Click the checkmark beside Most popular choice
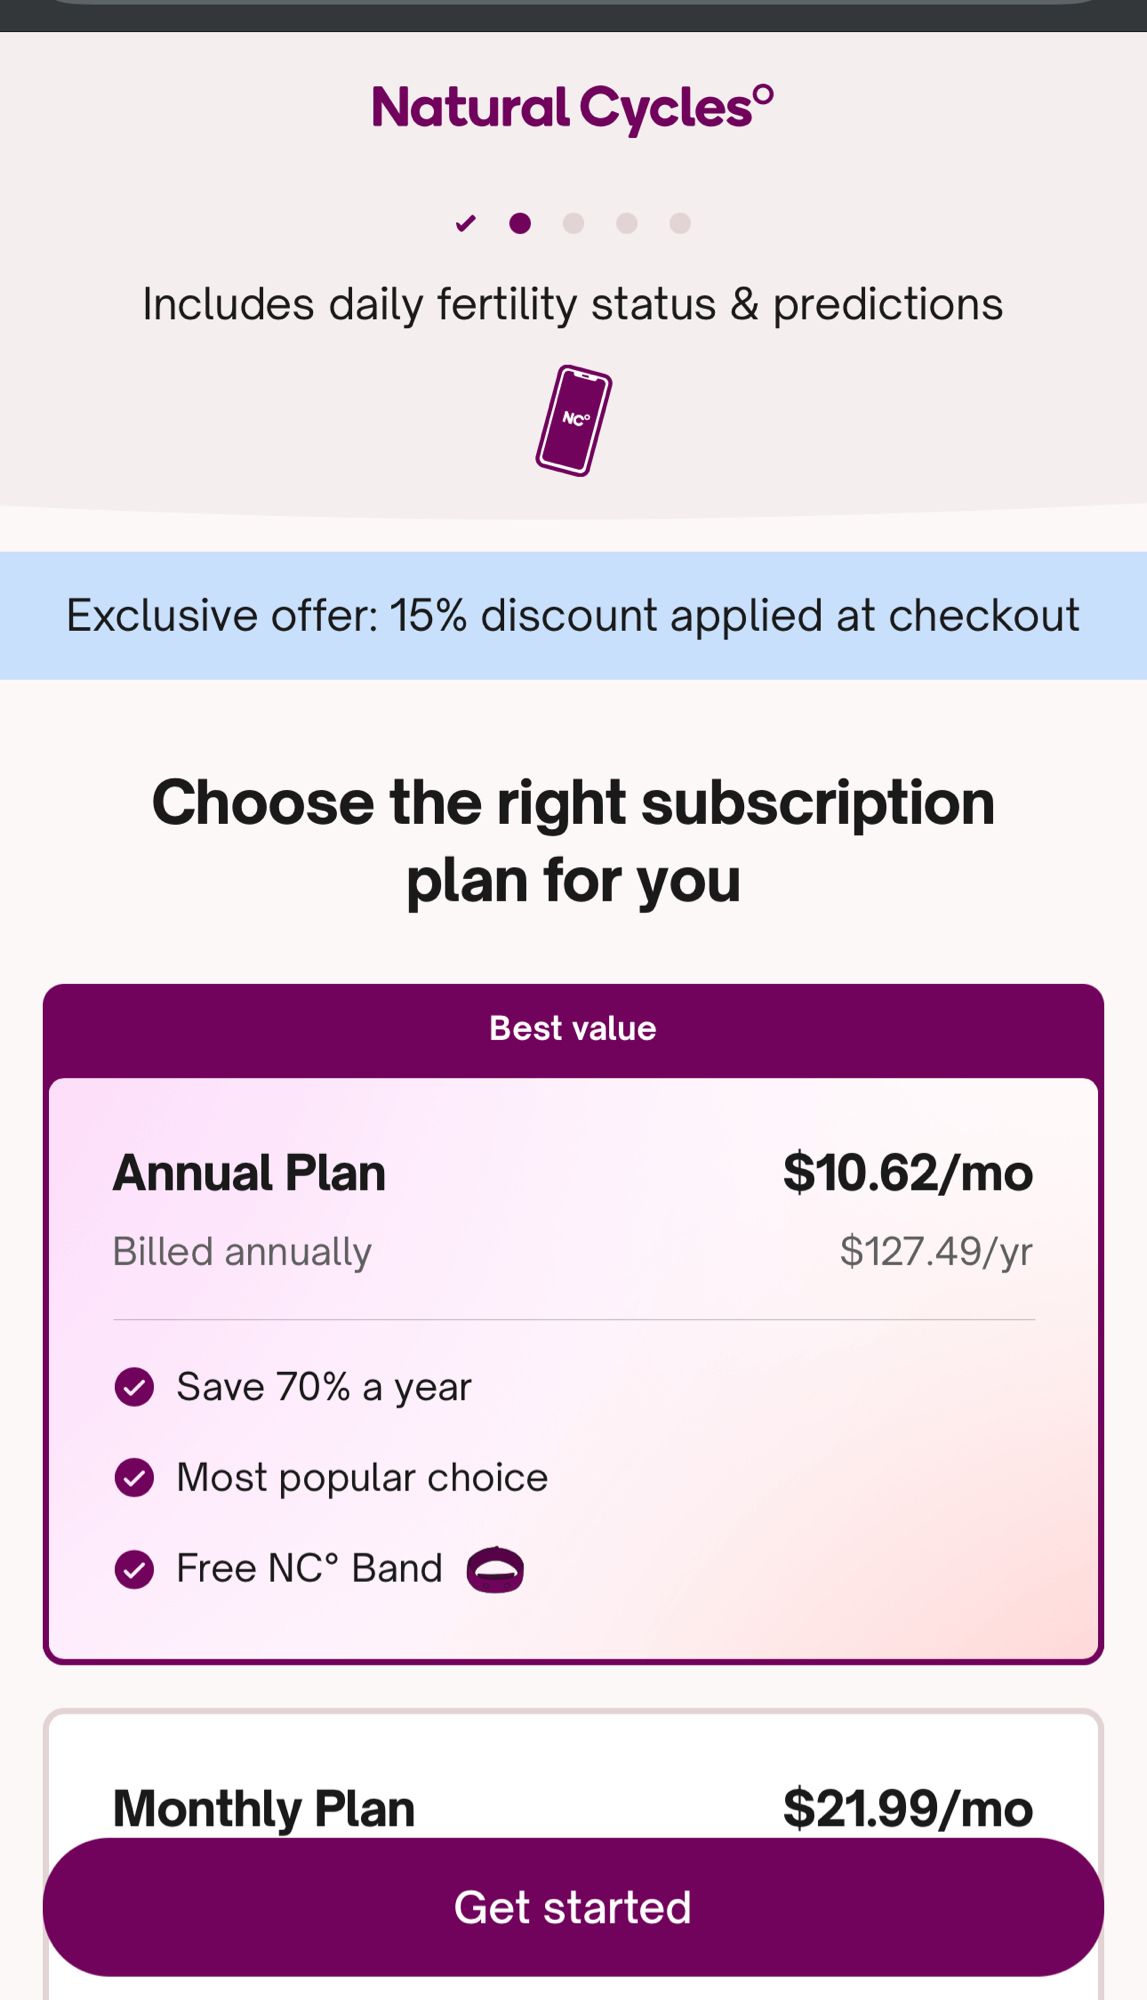Image resolution: width=1147 pixels, height=2000 pixels. (134, 1477)
